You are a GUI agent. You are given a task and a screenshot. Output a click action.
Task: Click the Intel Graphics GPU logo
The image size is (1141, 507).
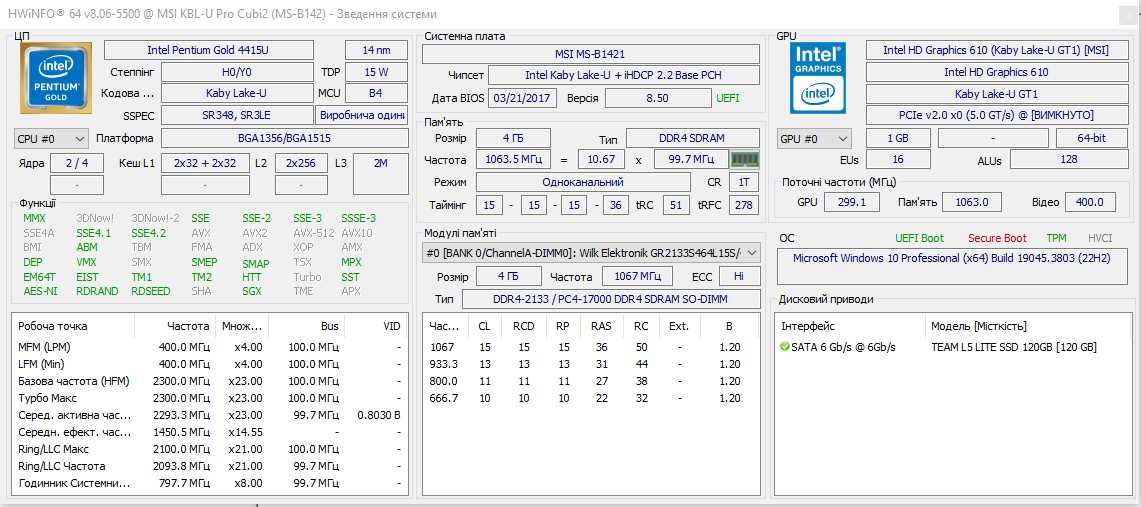tap(819, 78)
